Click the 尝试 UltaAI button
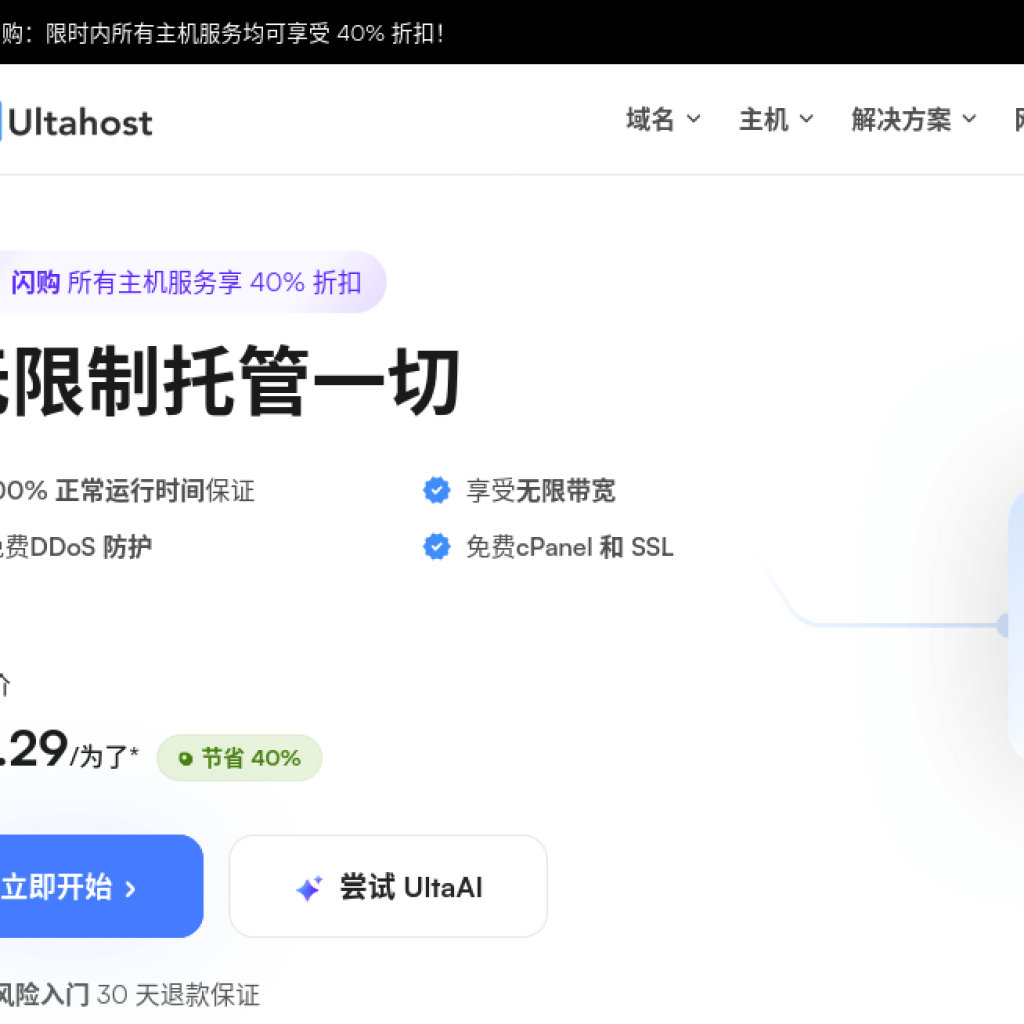This screenshot has height=1024, width=1024. (x=388, y=886)
